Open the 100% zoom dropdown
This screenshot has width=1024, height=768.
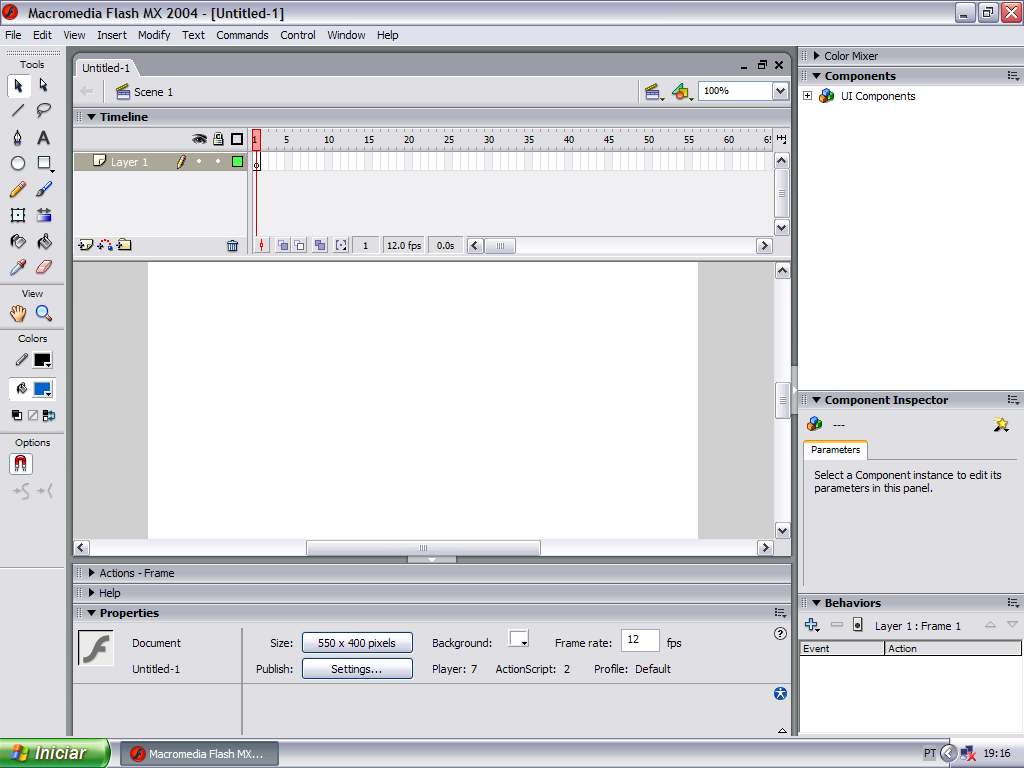tap(780, 91)
